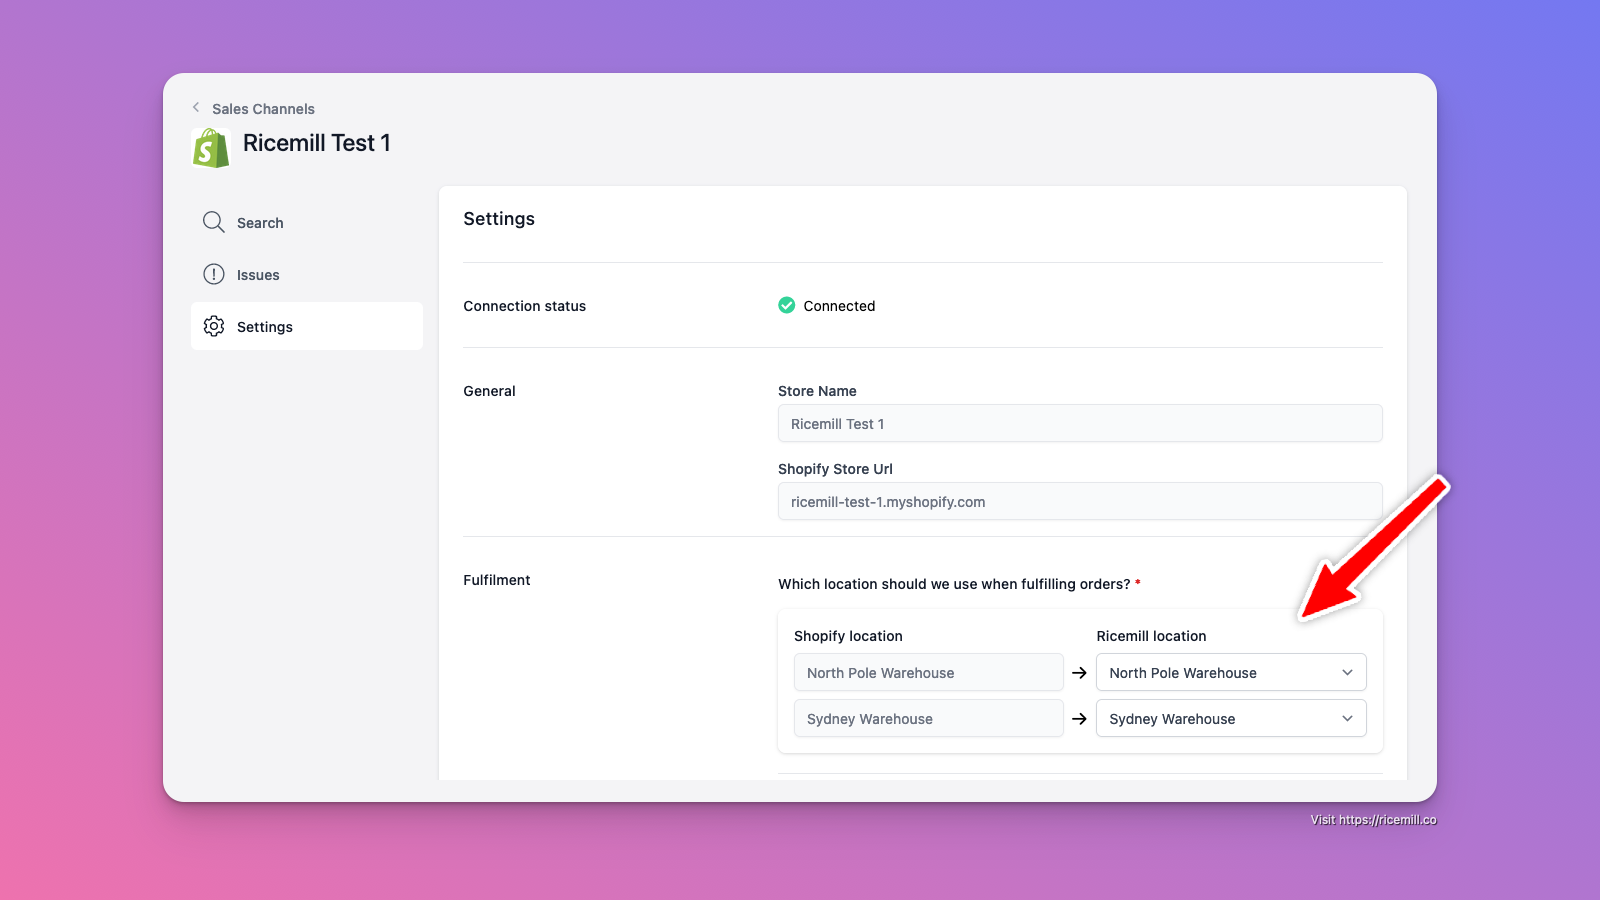
Task: Click the Ricemill Test 1 page title
Action: (x=317, y=143)
